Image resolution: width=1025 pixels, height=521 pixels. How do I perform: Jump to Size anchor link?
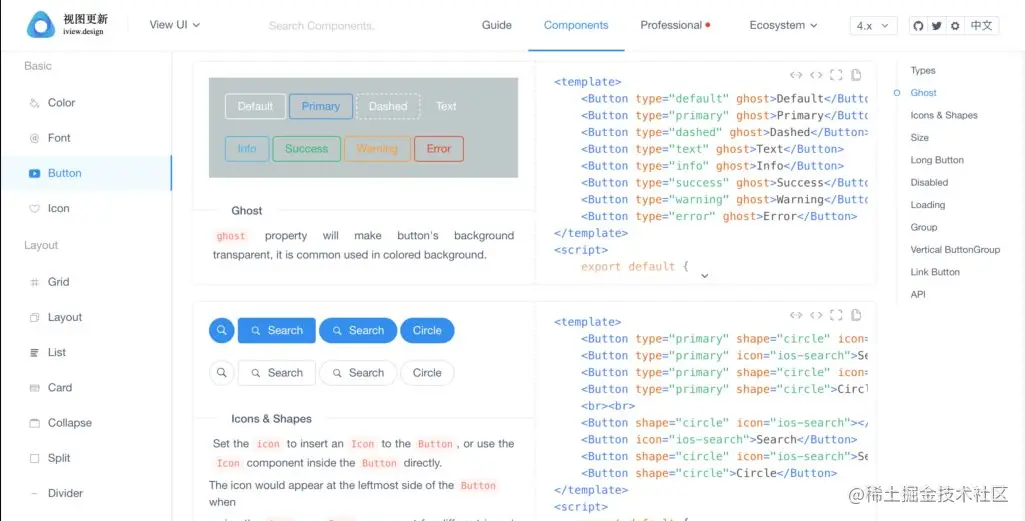[920, 137]
